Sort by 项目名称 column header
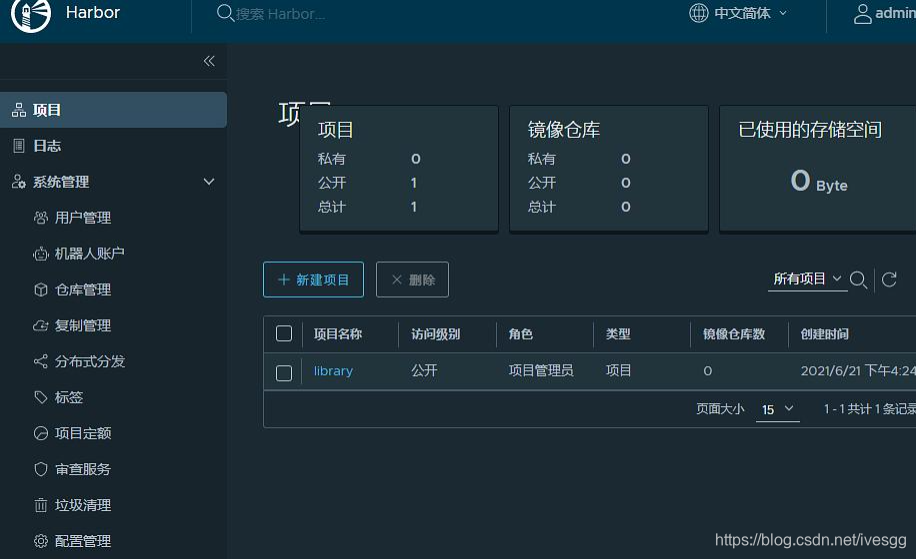Image resolution: width=916 pixels, height=559 pixels. pos(338,334)
